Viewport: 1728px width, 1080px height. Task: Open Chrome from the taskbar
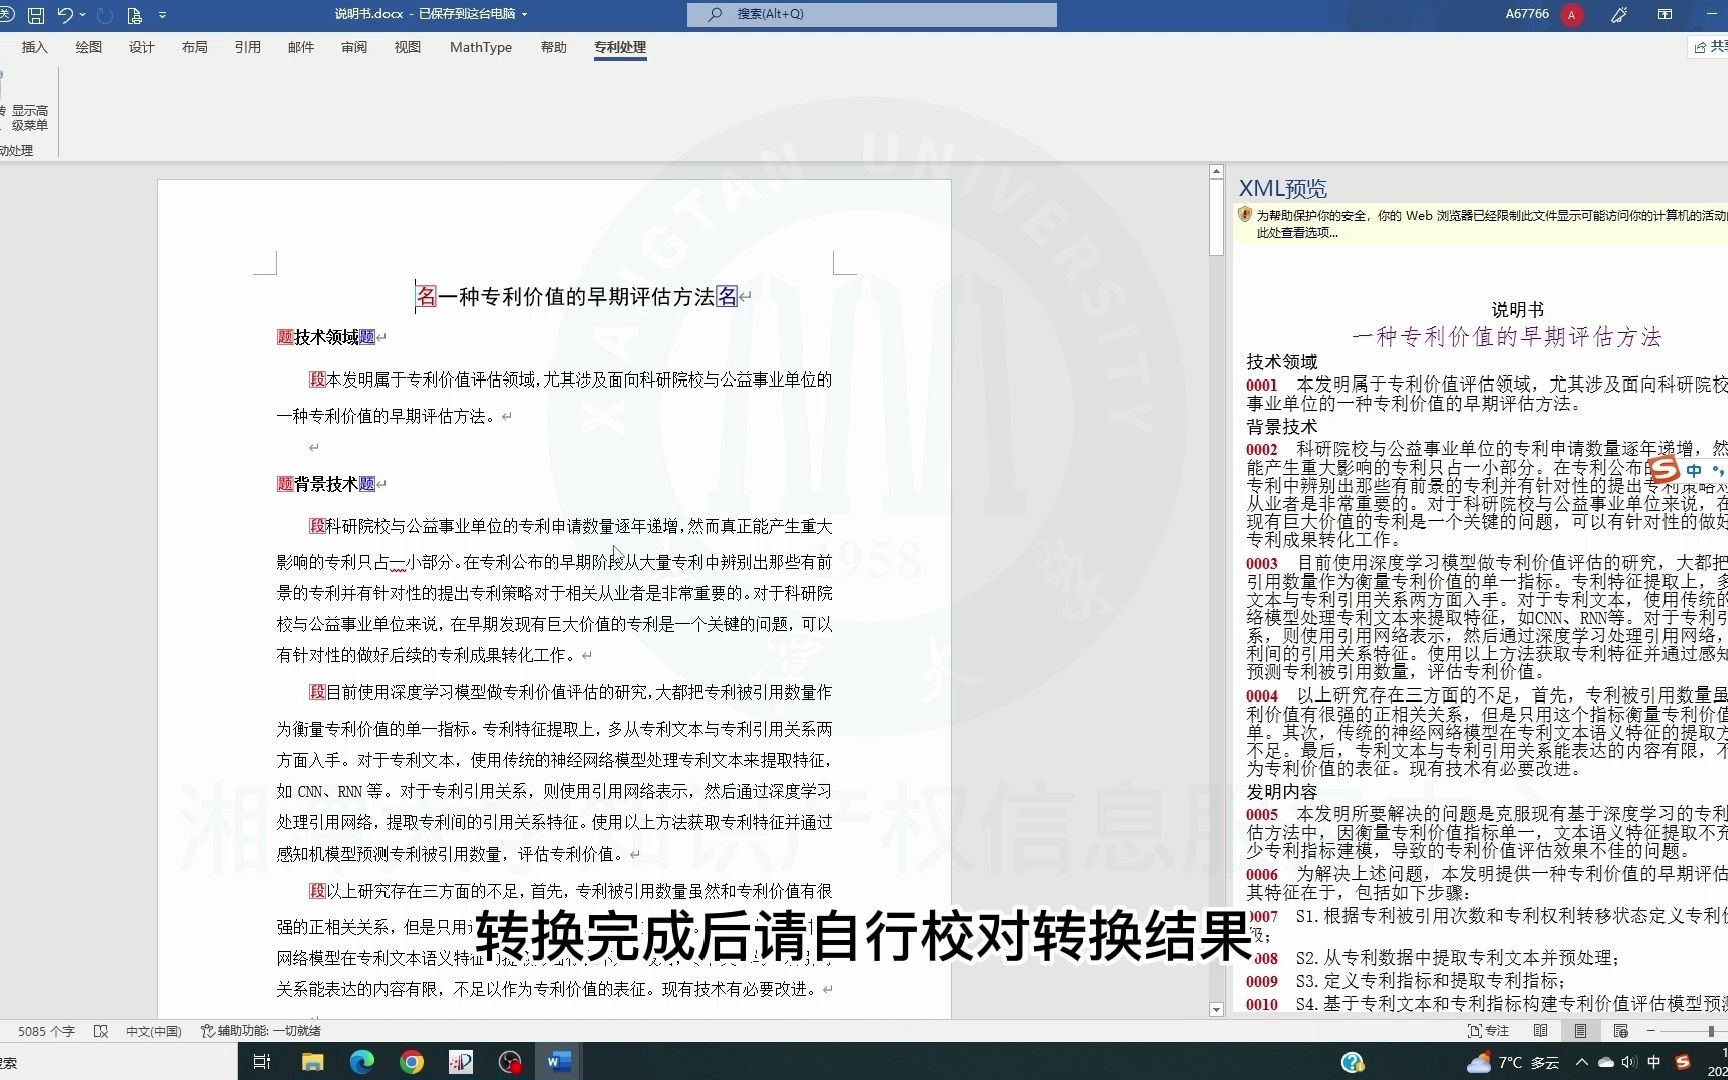click(411, 1062)
